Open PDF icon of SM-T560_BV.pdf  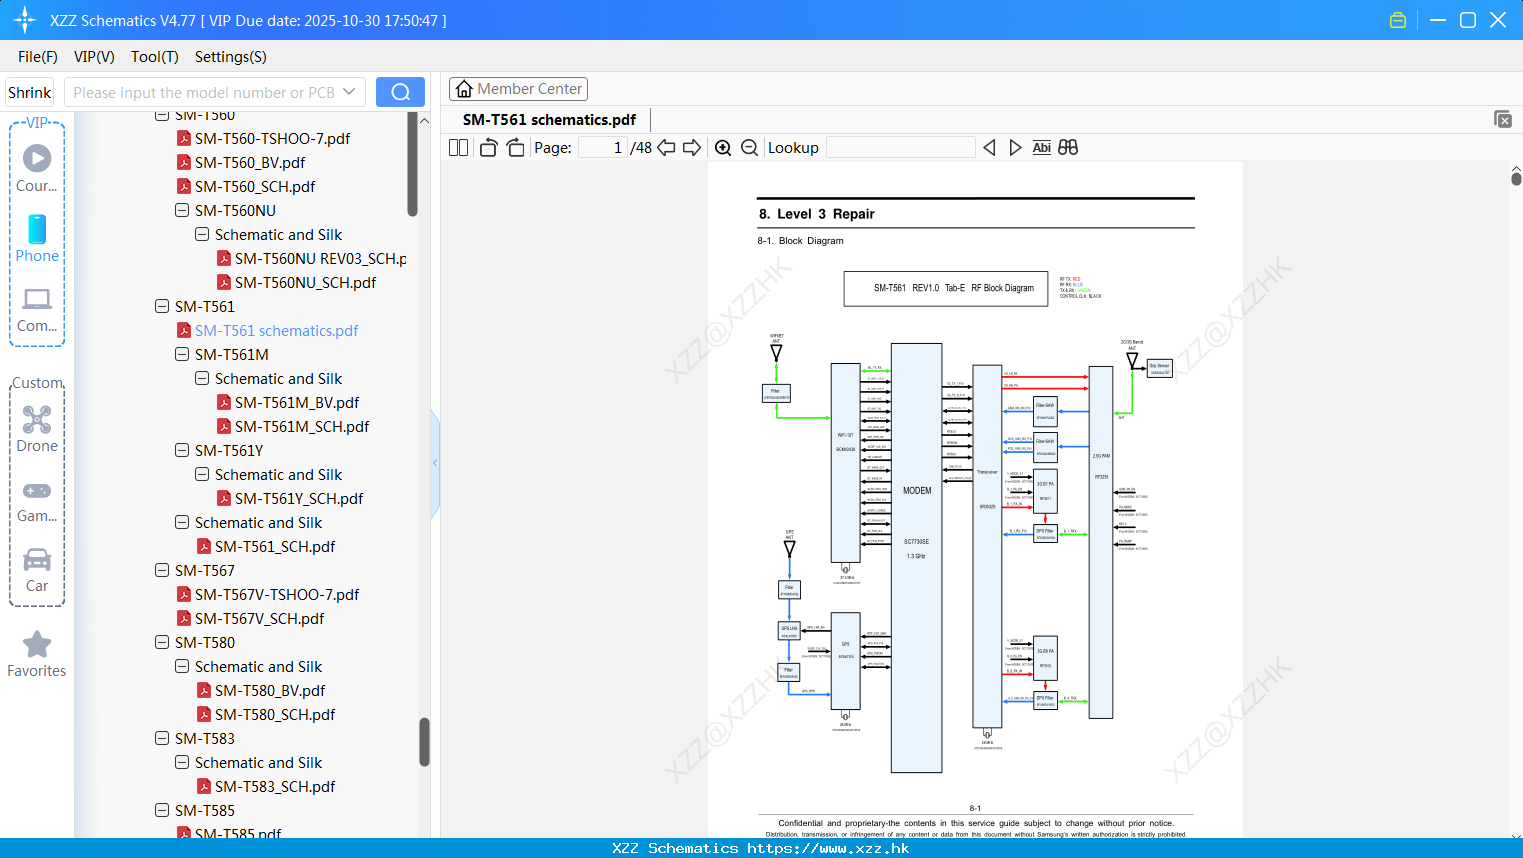coord(184,162)
